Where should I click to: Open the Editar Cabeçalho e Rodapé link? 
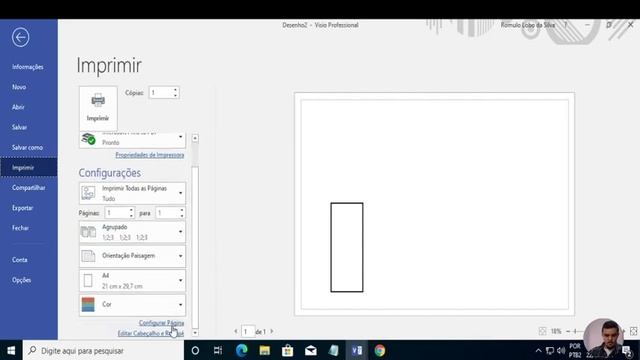click(151, 333)
